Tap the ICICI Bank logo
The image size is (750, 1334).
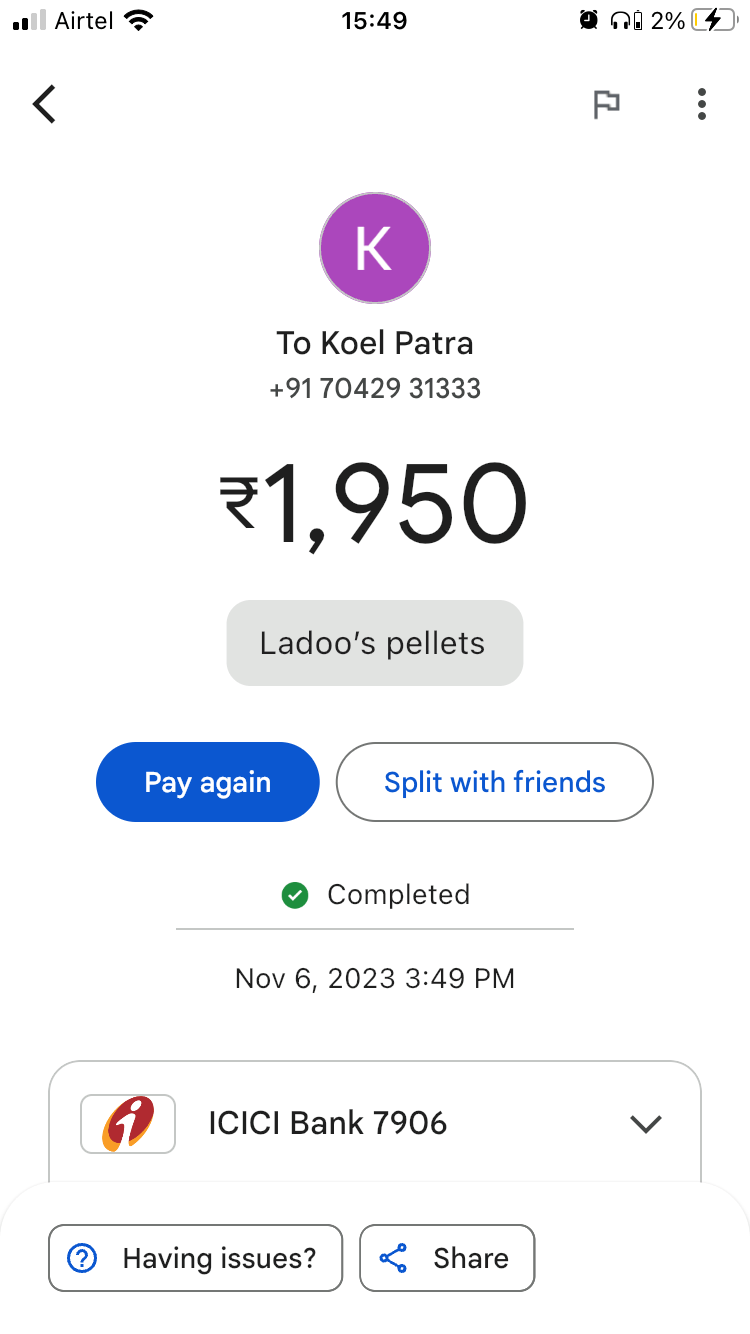click(x=128, y=1124)
